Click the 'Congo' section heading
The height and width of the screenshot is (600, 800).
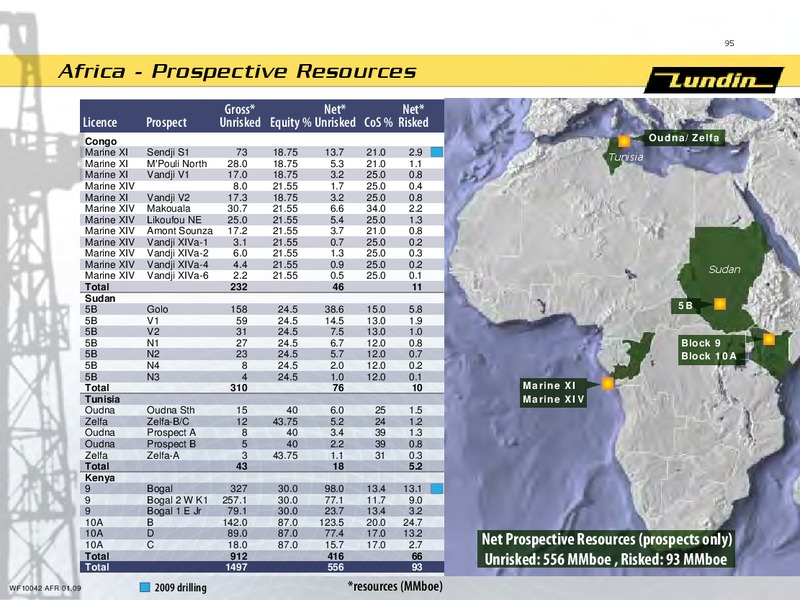point(101,141)
